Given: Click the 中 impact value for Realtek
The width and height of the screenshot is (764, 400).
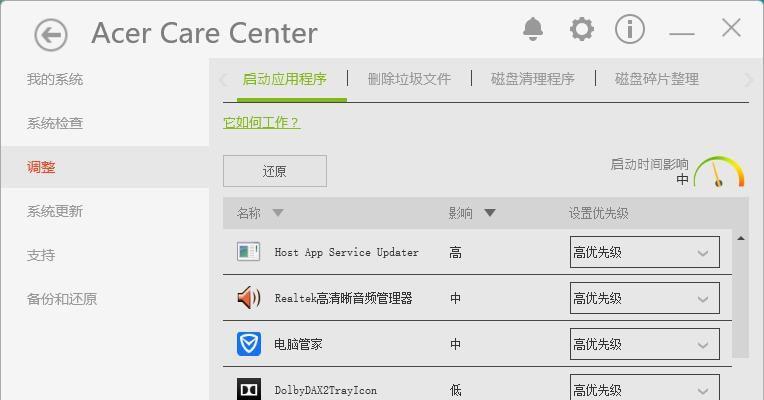Looking at the screenshot, I should point(456,298).
